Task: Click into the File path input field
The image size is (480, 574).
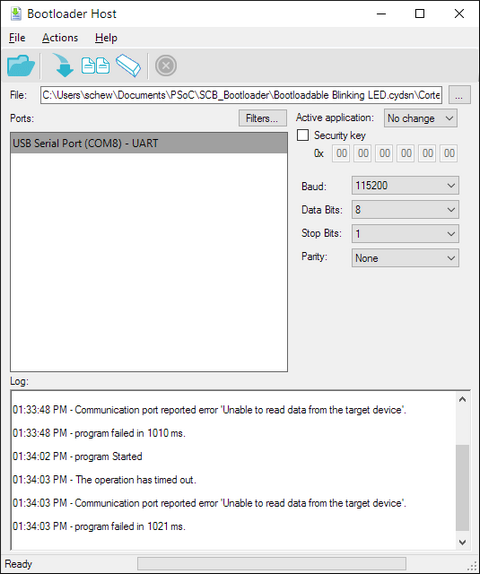Action: (241, 95)
